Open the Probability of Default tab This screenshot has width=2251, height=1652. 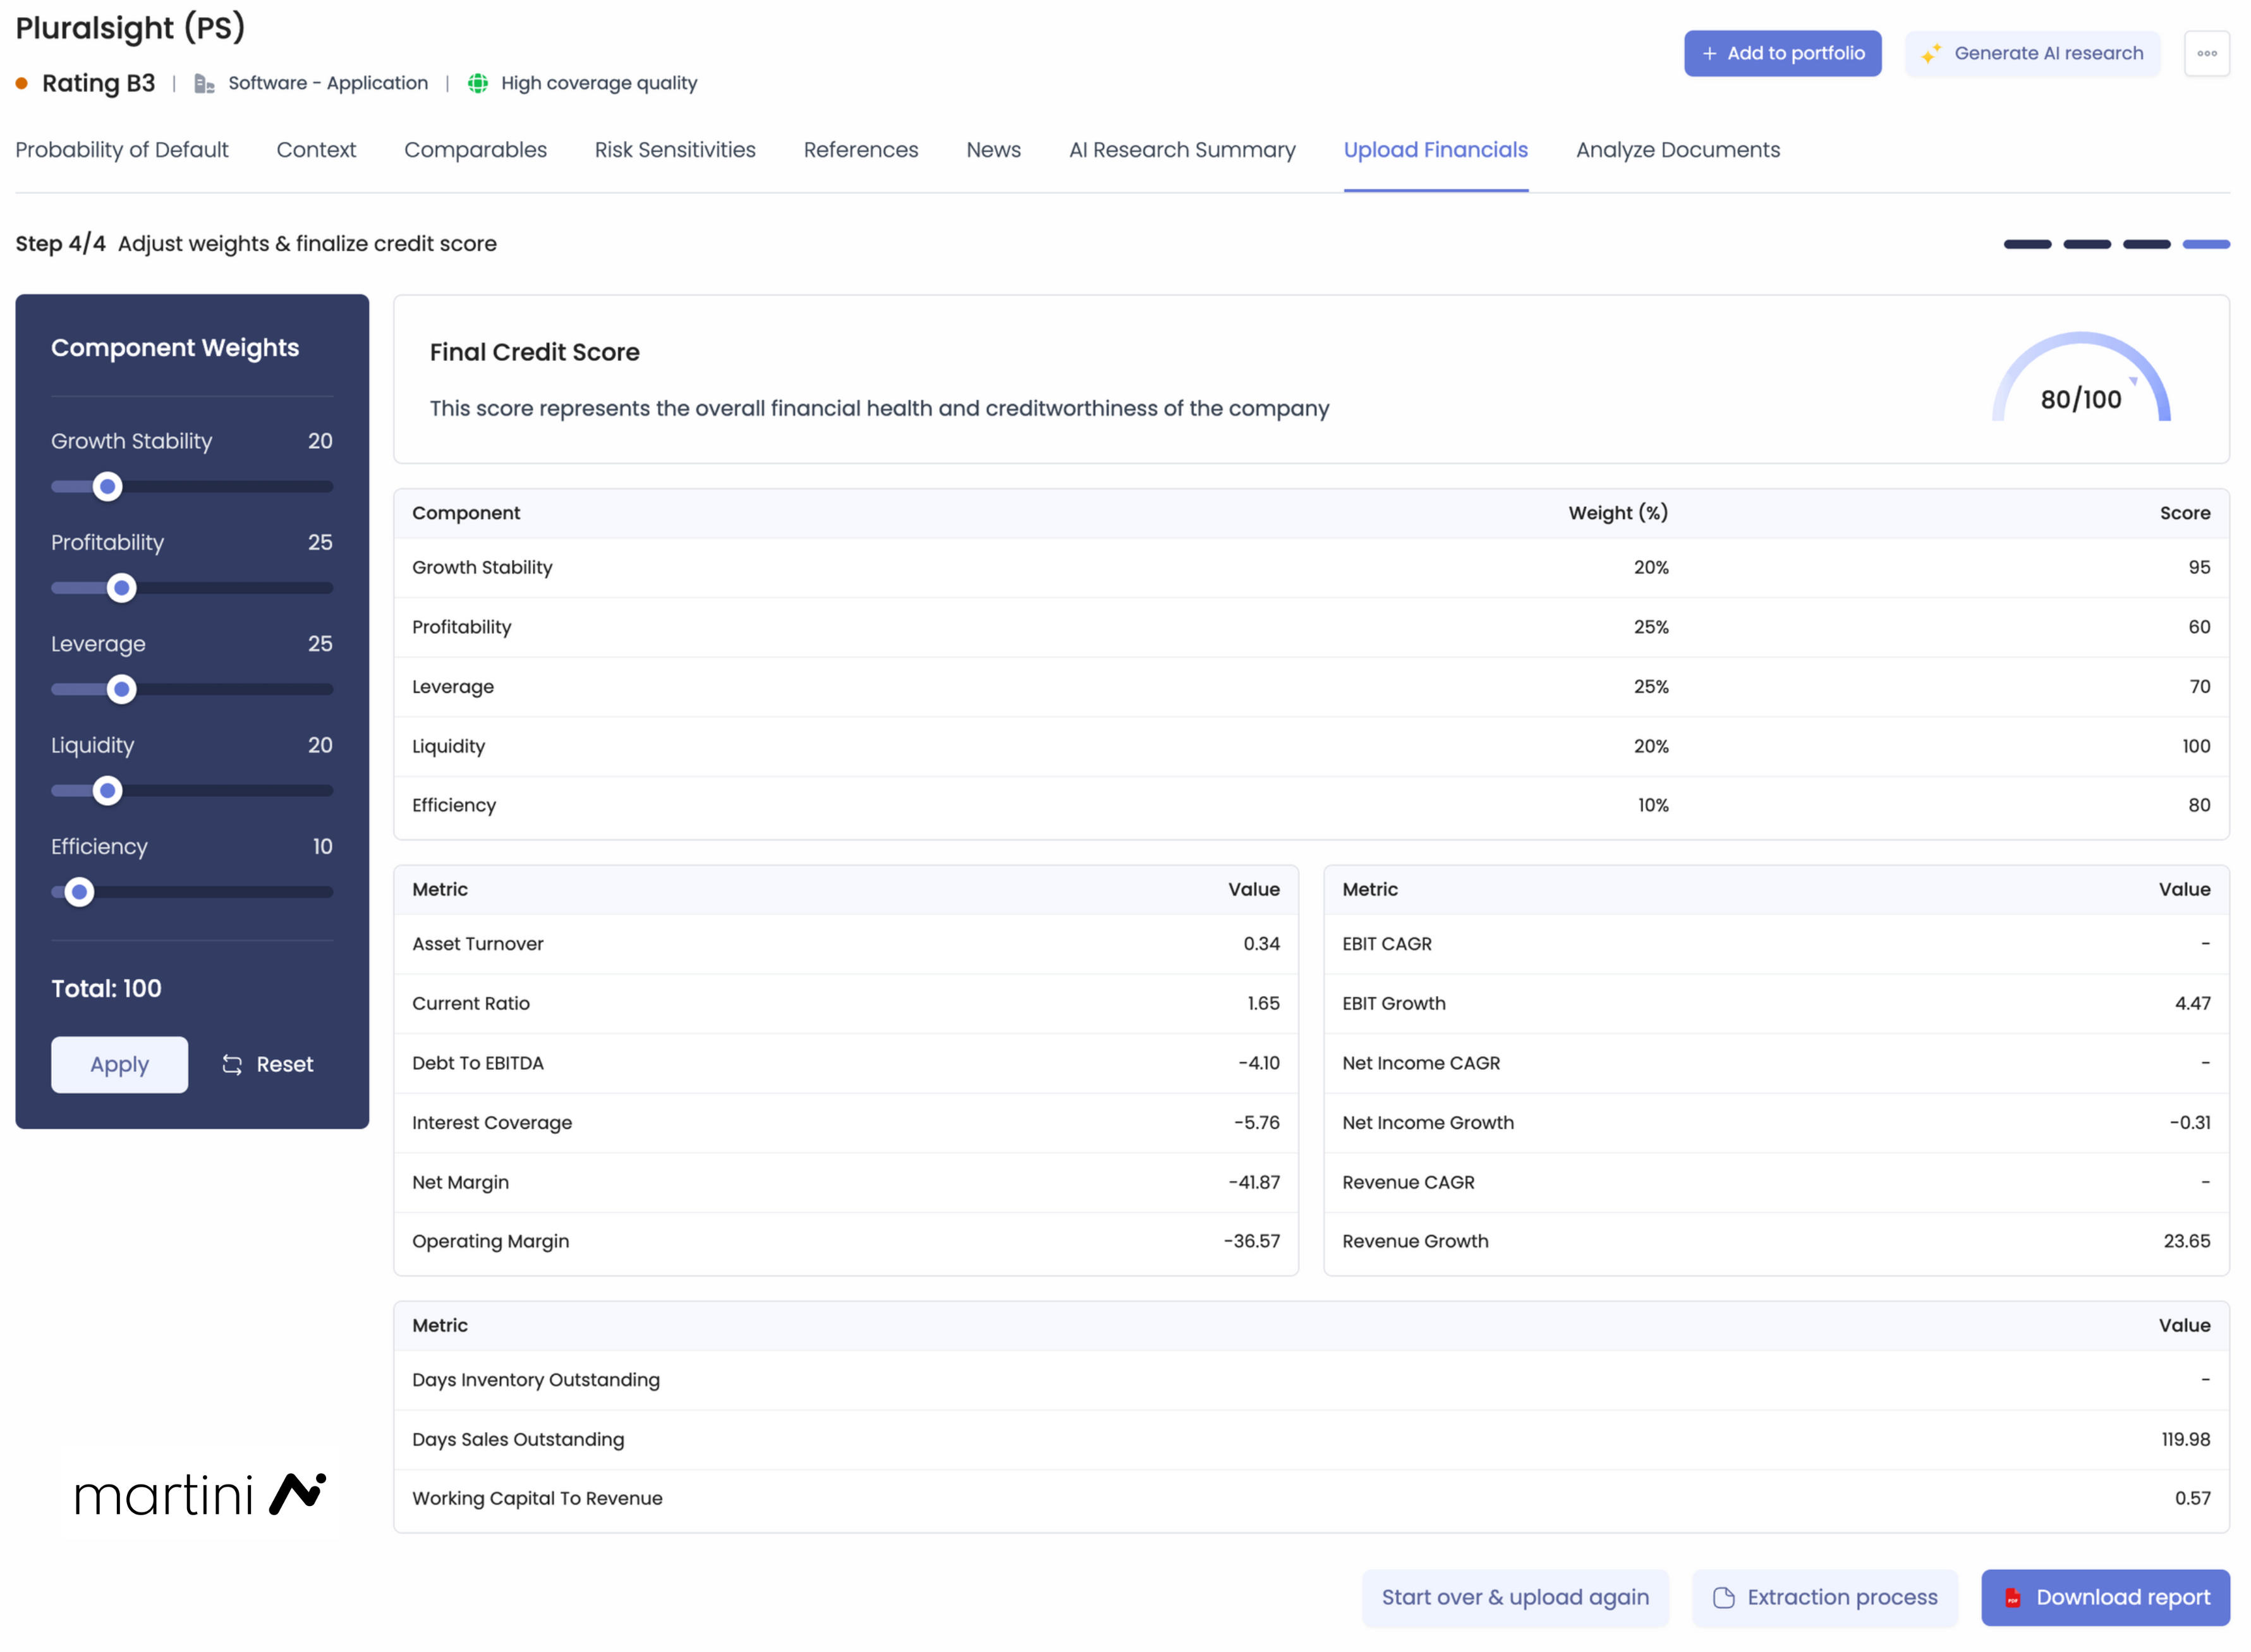(122, 150)
